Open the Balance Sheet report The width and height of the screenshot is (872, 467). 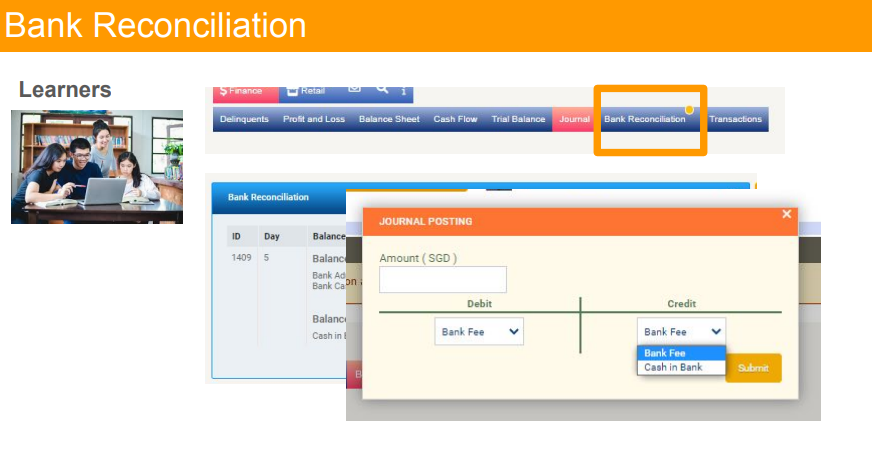tap(389, 119)
